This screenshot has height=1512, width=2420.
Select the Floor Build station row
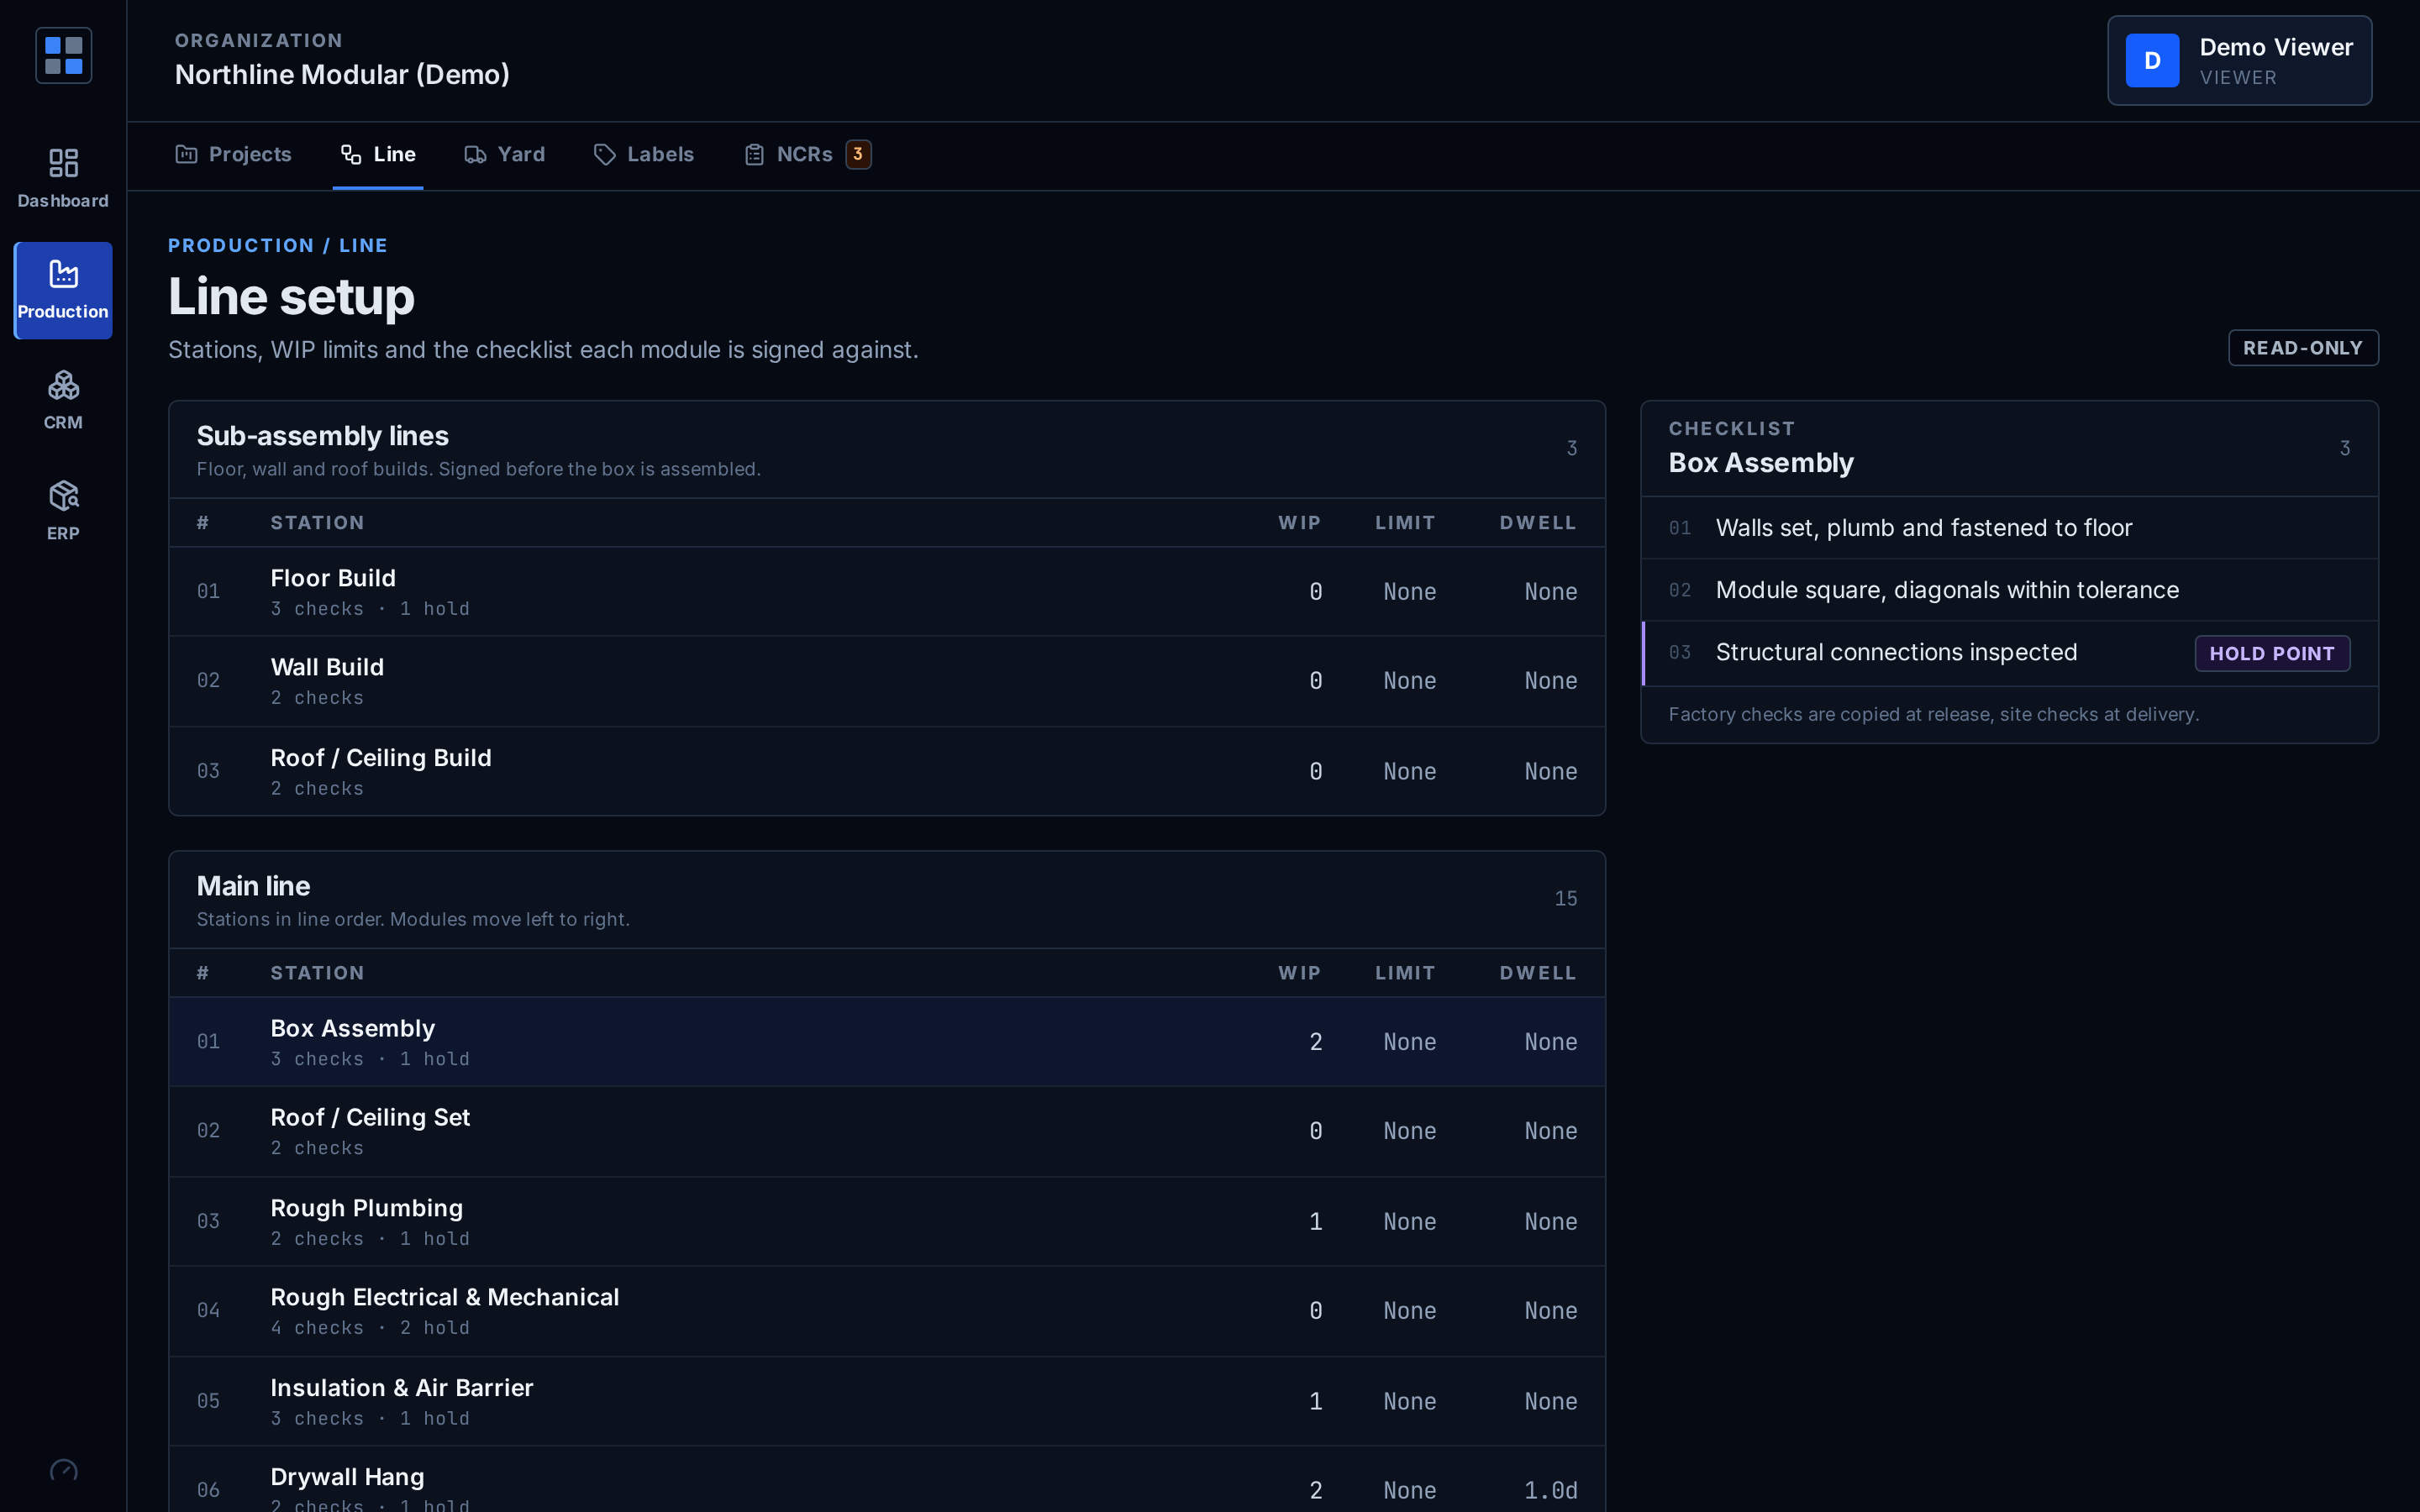tap(887, 591)
